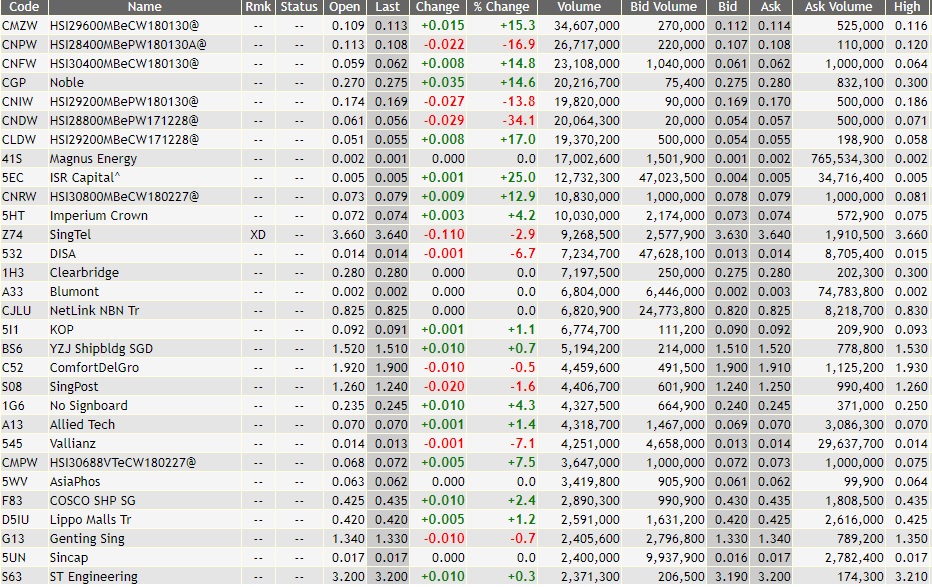
Task: Click ask volume 74,783,800 for Blumont
Action: (851, 292)
